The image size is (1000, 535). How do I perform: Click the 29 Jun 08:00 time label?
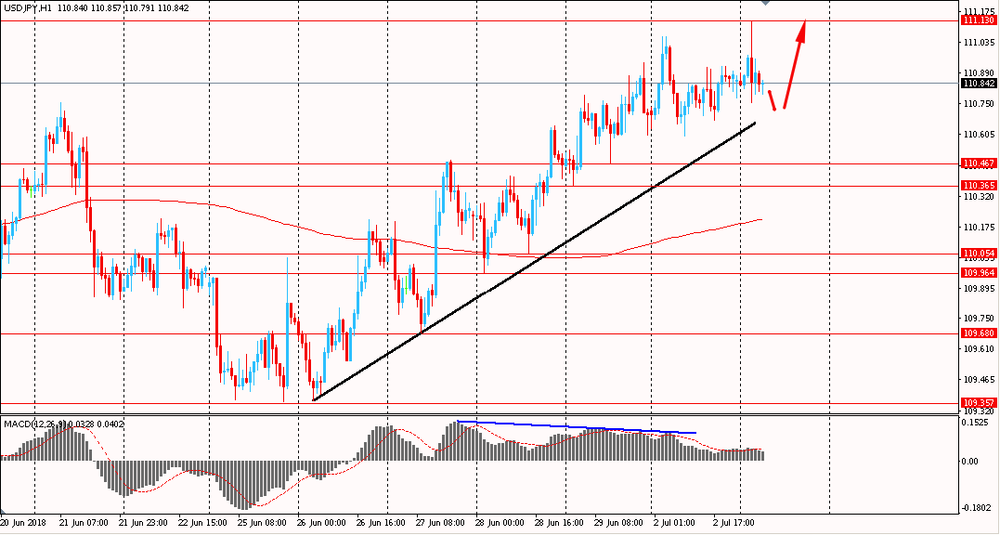tap(618, 522)
